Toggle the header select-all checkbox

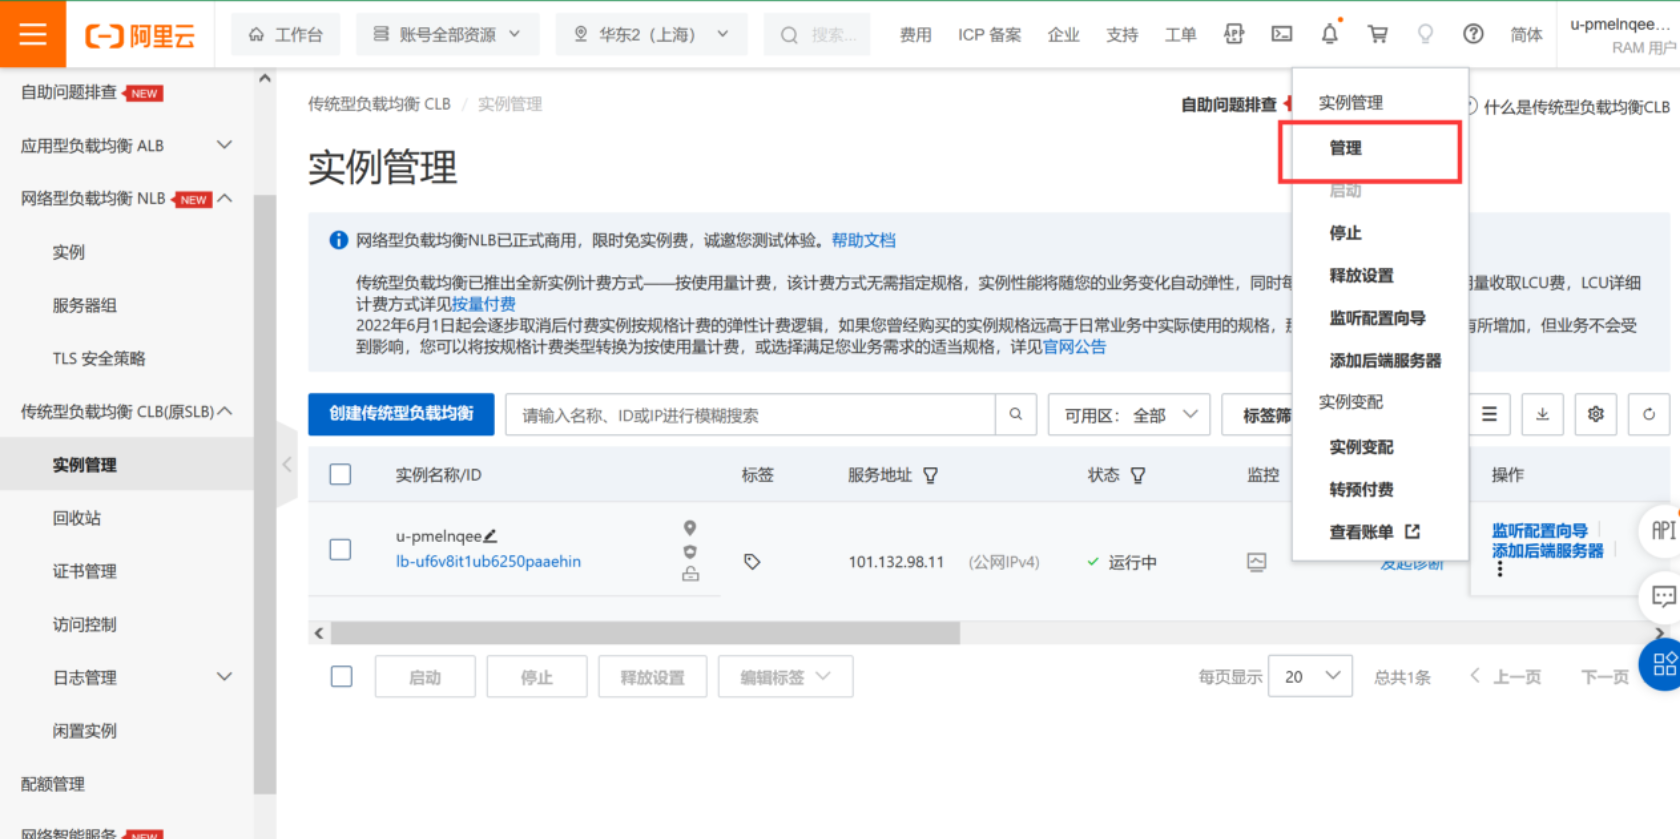pos(340,474)
